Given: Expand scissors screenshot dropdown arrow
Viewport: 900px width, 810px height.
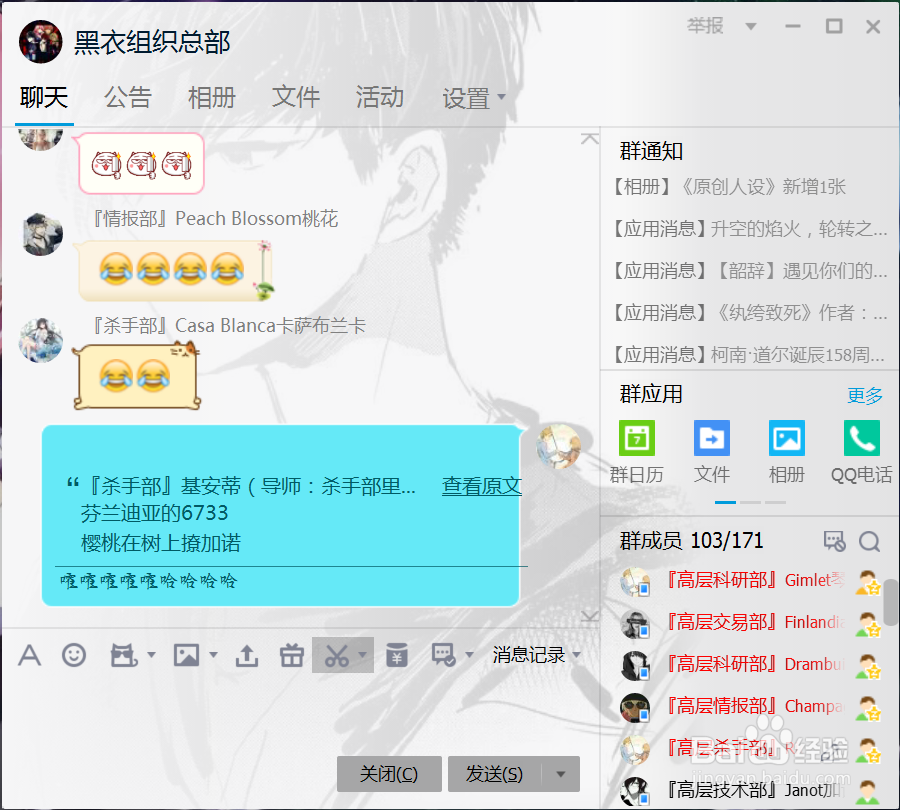Looking at the screenshot, I should pos(362,655).
